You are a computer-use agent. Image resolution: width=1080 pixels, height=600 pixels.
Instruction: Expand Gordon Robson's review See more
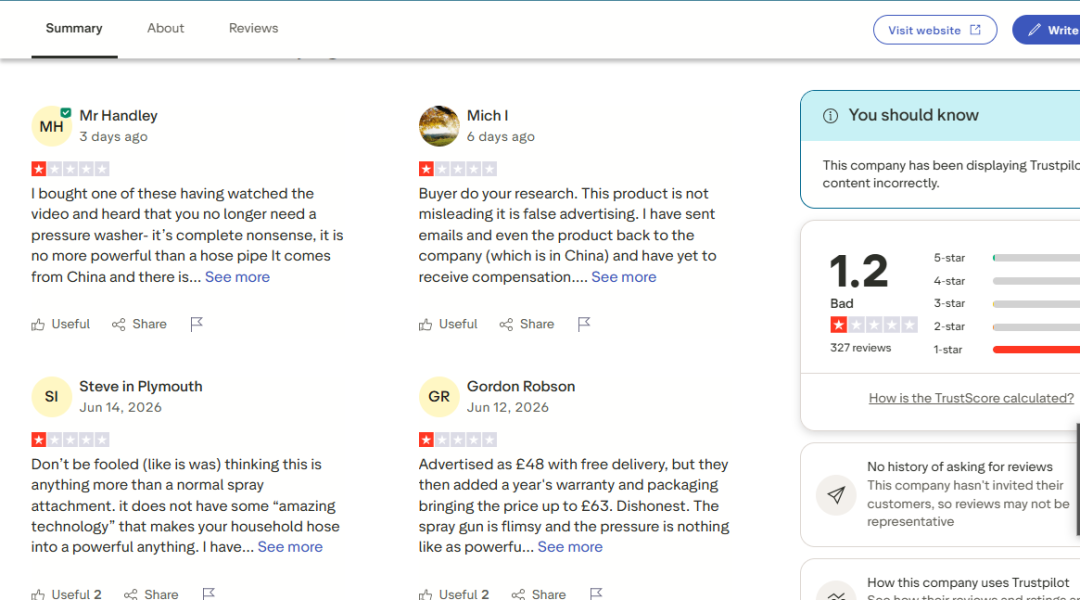pos(570,547)
